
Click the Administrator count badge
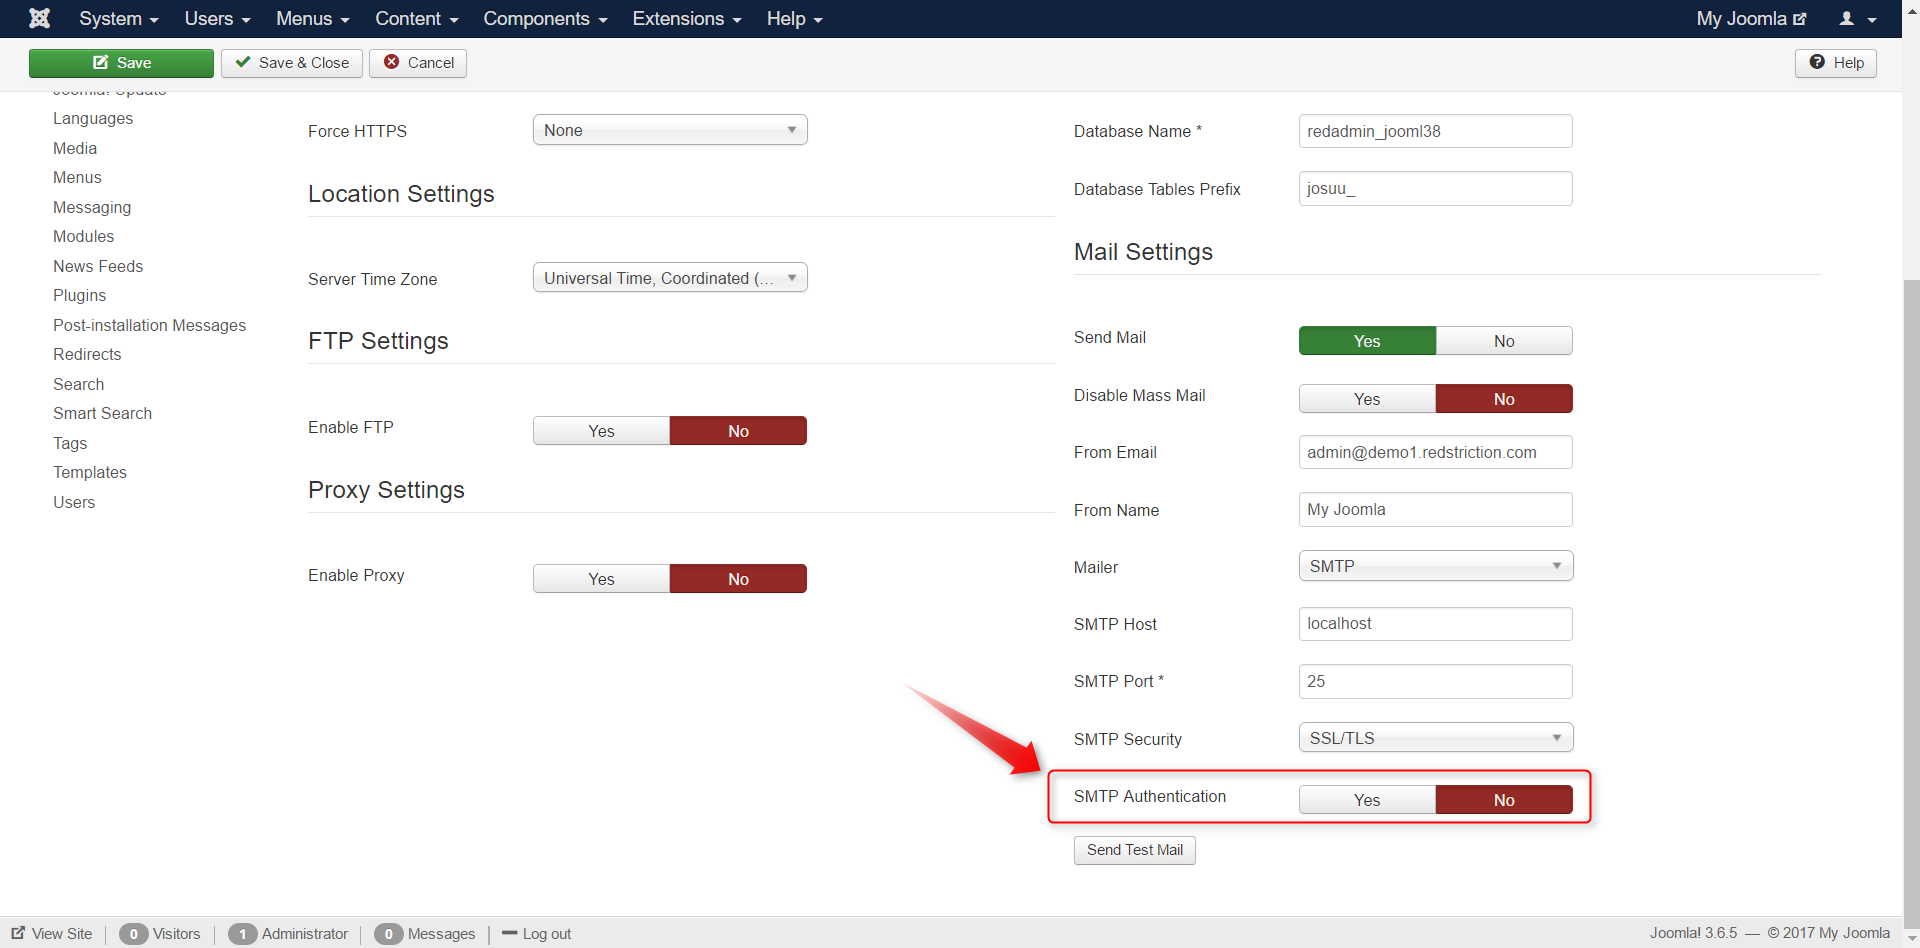pyautogui.click(x=242, y=934)
